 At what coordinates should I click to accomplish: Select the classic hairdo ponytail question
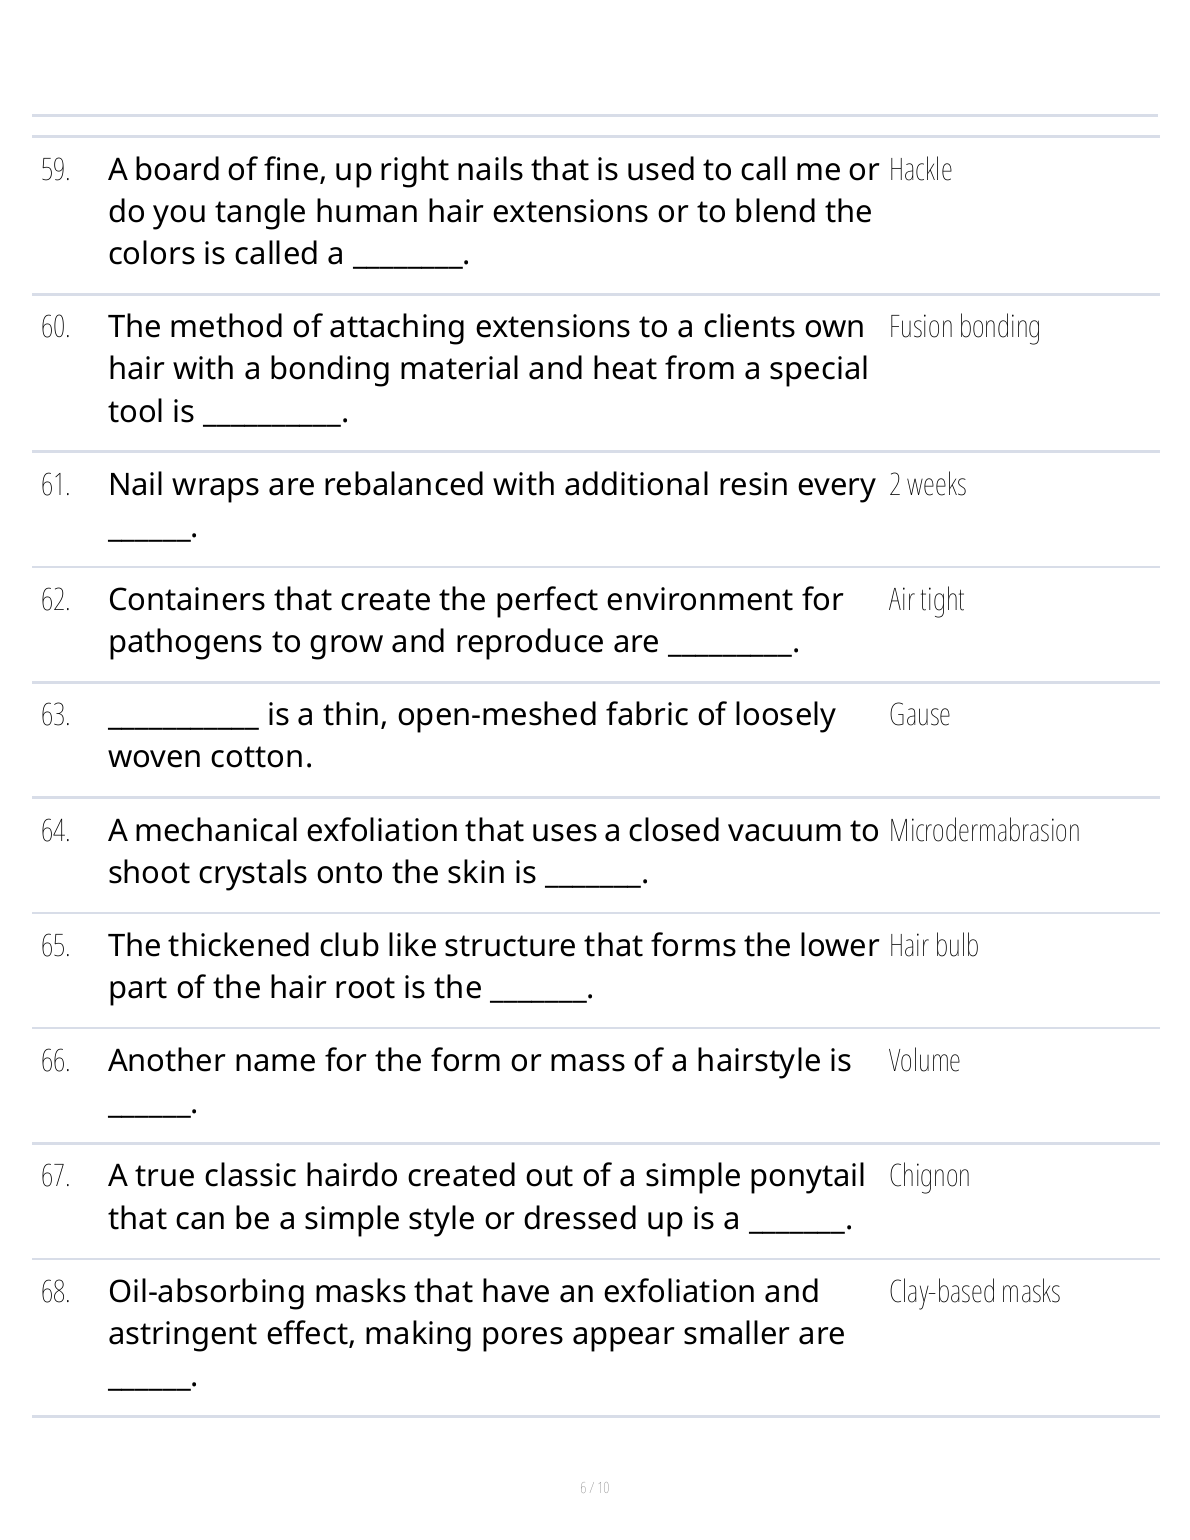pos(486,1197)
